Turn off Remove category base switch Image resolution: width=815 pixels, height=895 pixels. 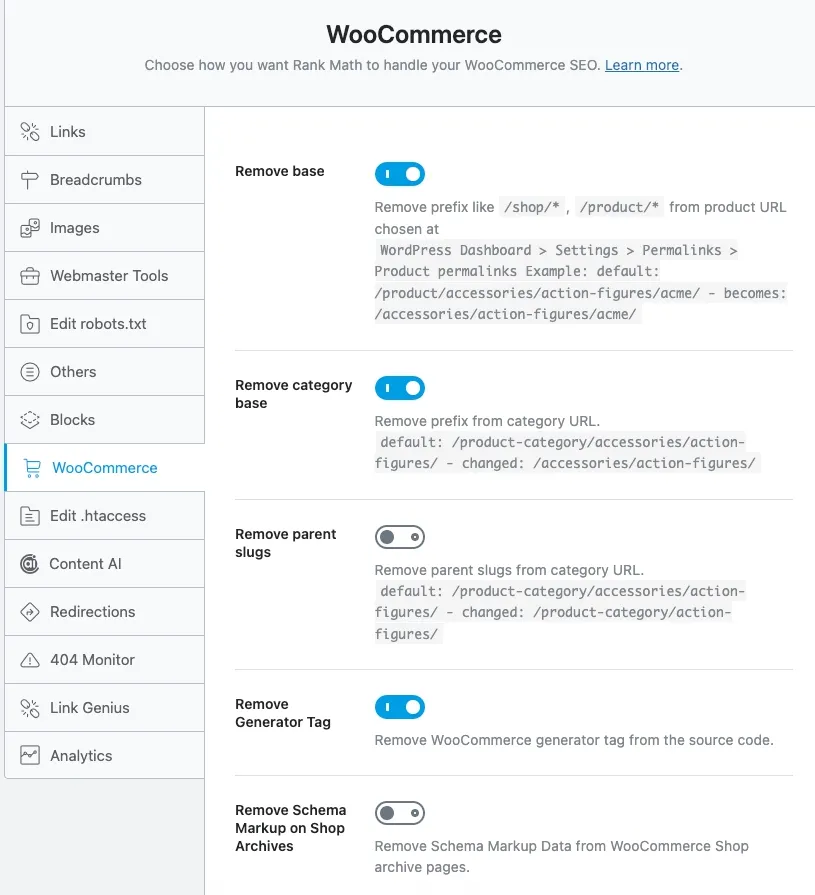coord(400,388)
